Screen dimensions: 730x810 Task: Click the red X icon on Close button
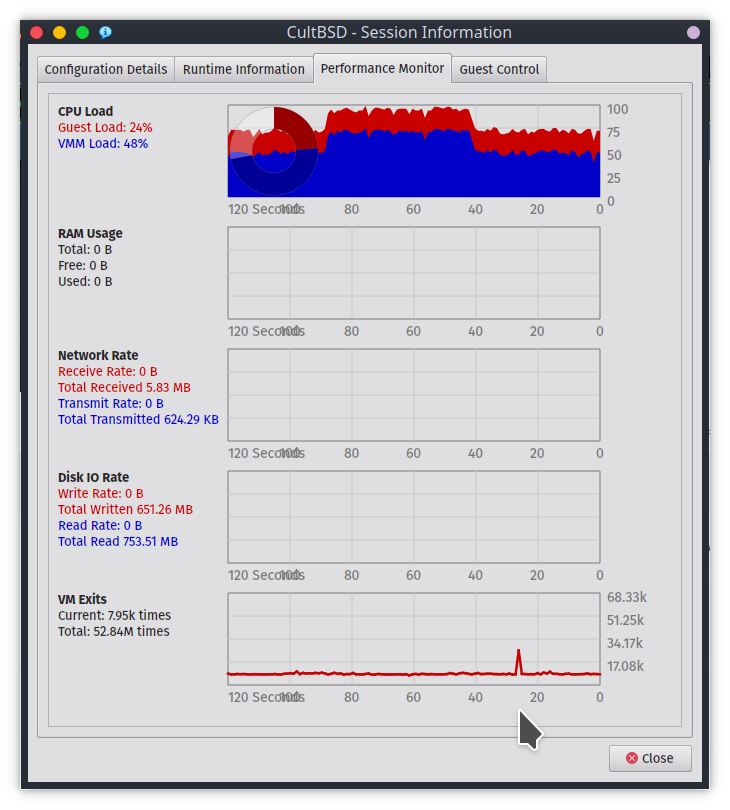tap(631, 758)
